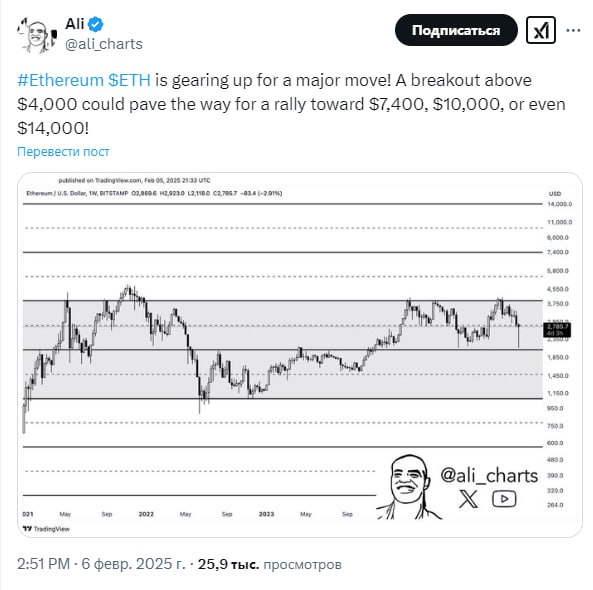Click Перевести пост translate link
593x590 pixels.
[63, 152]
